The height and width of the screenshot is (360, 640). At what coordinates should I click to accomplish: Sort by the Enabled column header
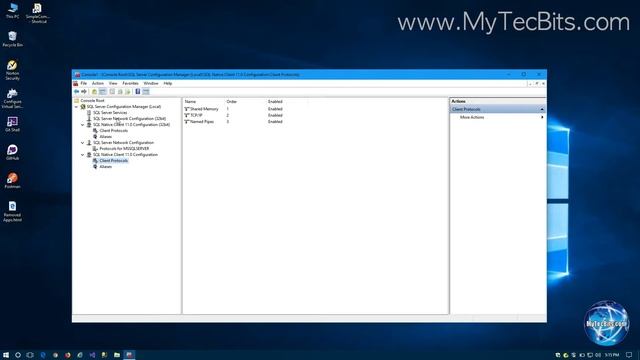point(275,102)
